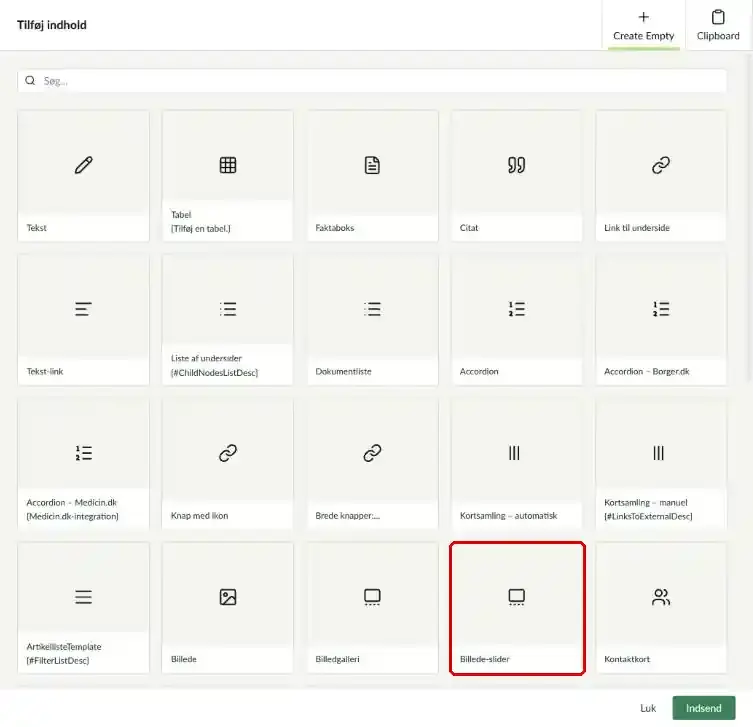The height and width of the screenshot is (727, 753).
Task: Click the Kontaktkort label
Action: point(627,659)
